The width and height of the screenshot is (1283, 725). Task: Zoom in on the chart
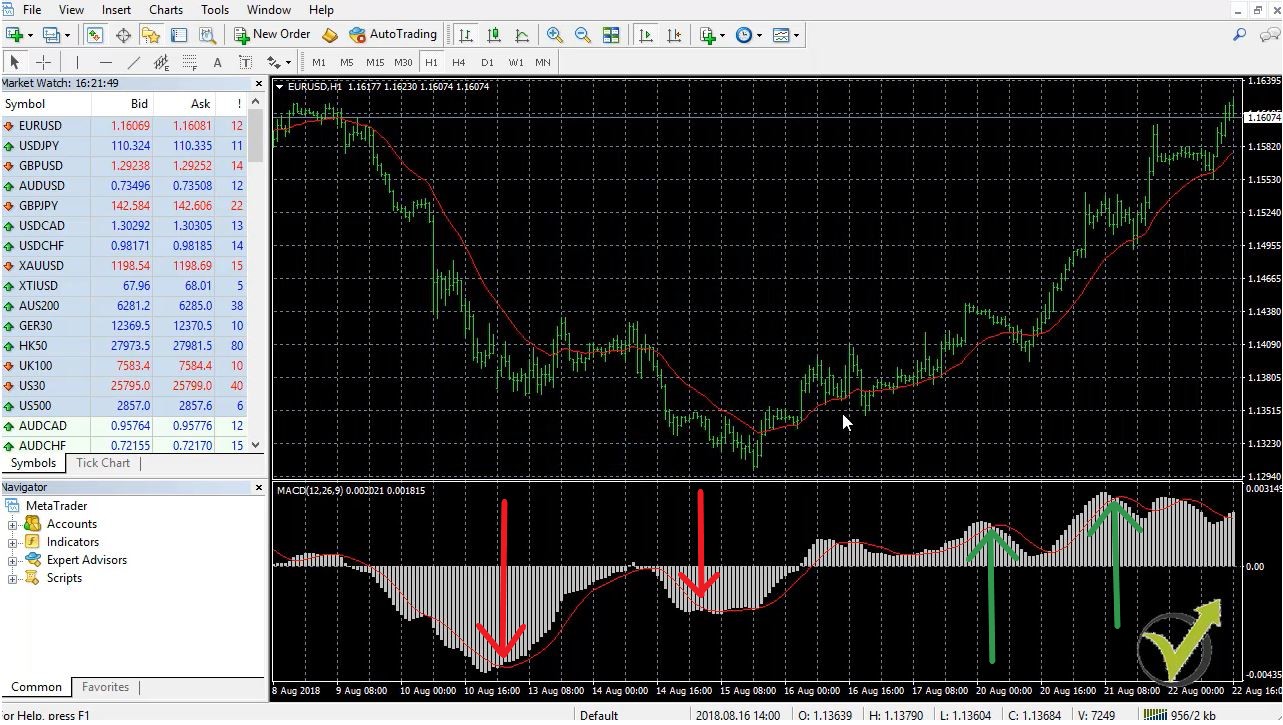tap(555, 34)
